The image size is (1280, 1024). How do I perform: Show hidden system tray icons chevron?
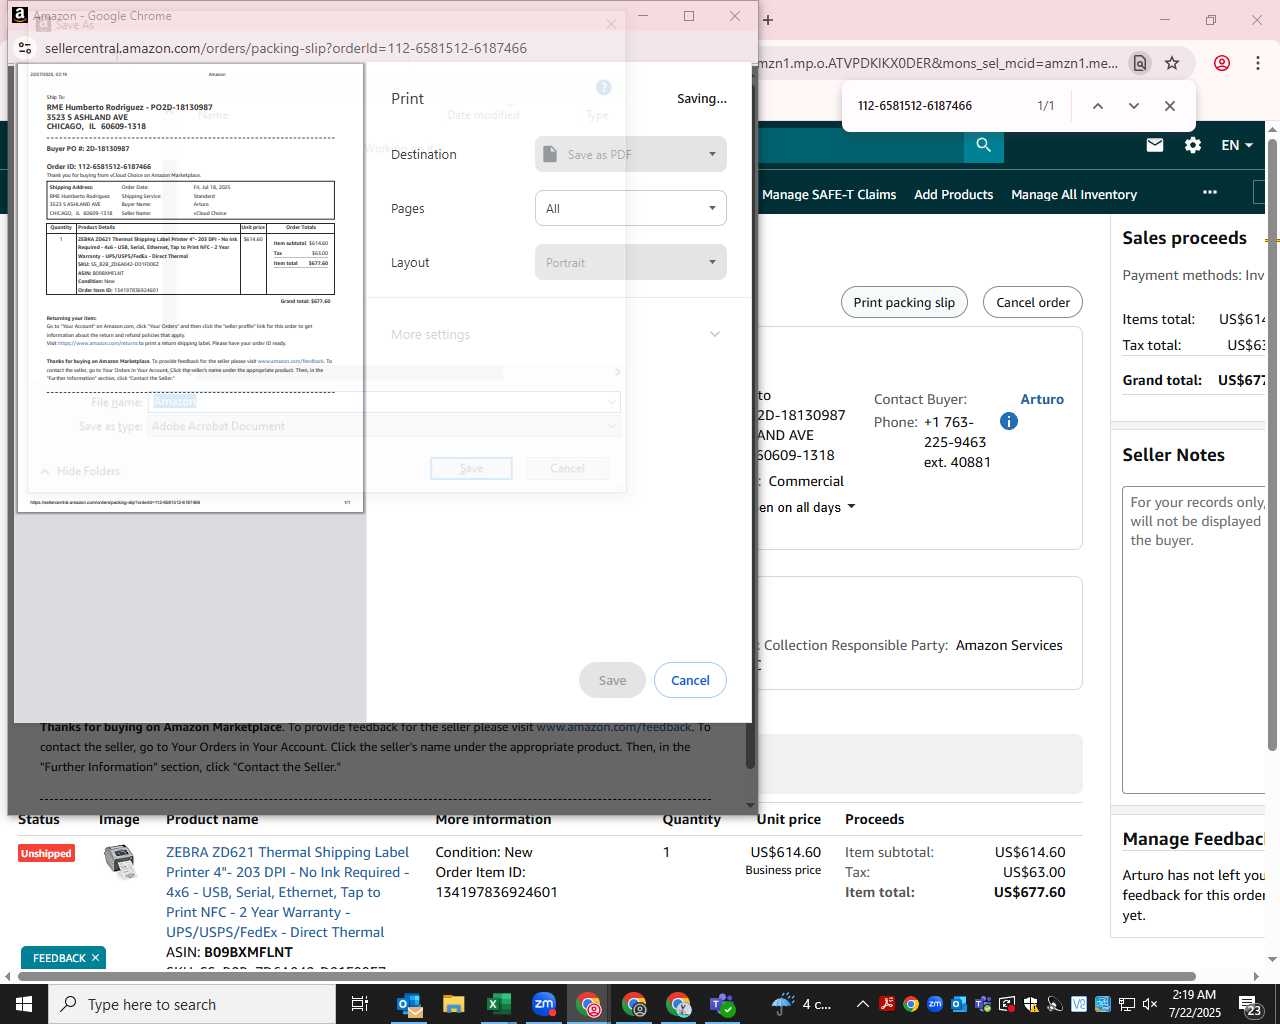click(862, 1004)
